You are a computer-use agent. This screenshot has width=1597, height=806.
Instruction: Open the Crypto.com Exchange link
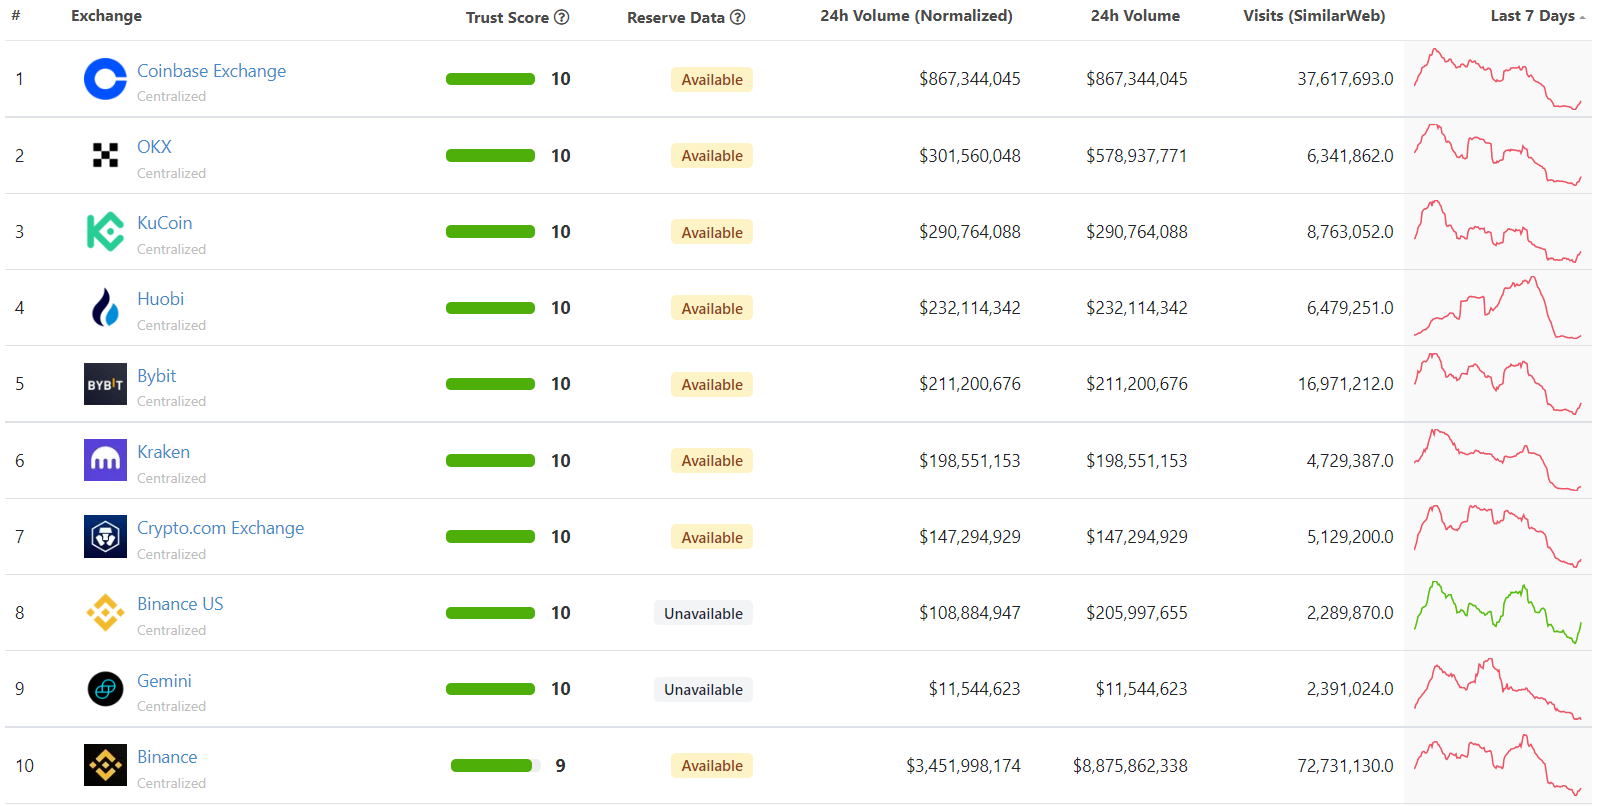tap(220, 528)
